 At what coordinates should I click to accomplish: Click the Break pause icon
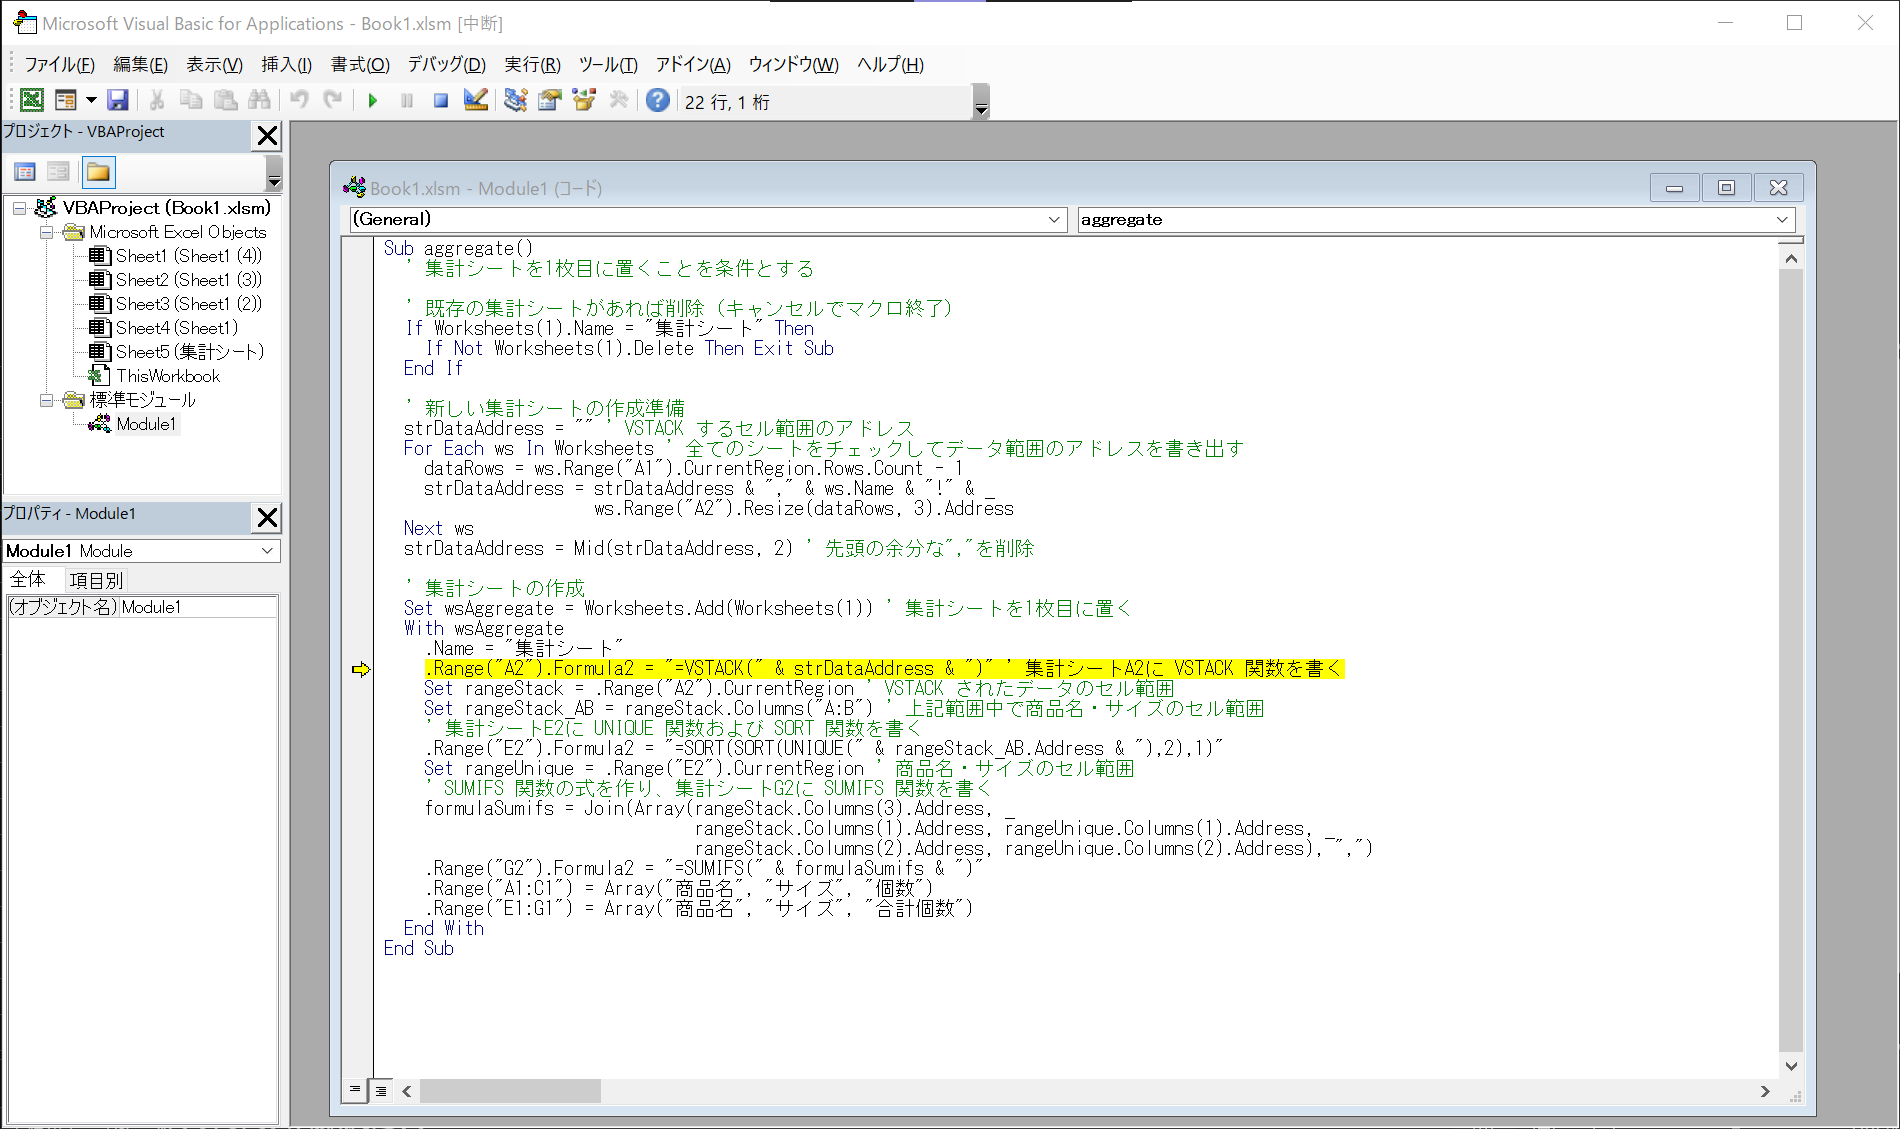(x=407, y=100)
